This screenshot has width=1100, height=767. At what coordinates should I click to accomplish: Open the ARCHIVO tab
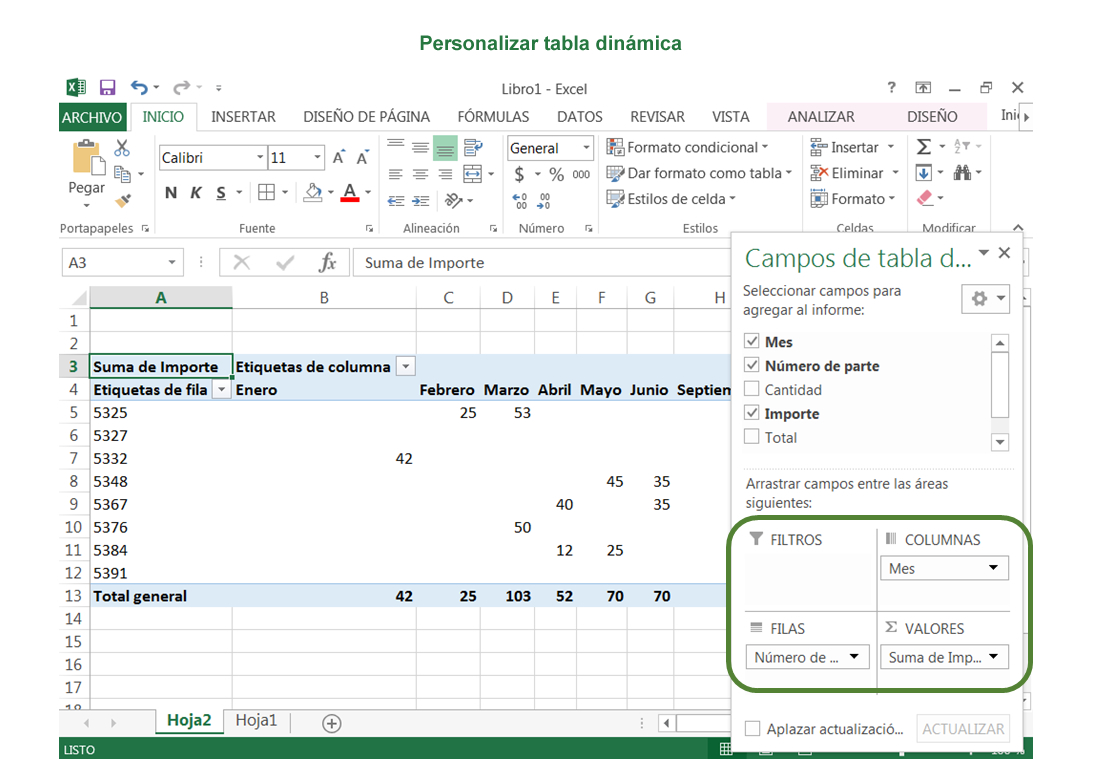pos(92,117)
